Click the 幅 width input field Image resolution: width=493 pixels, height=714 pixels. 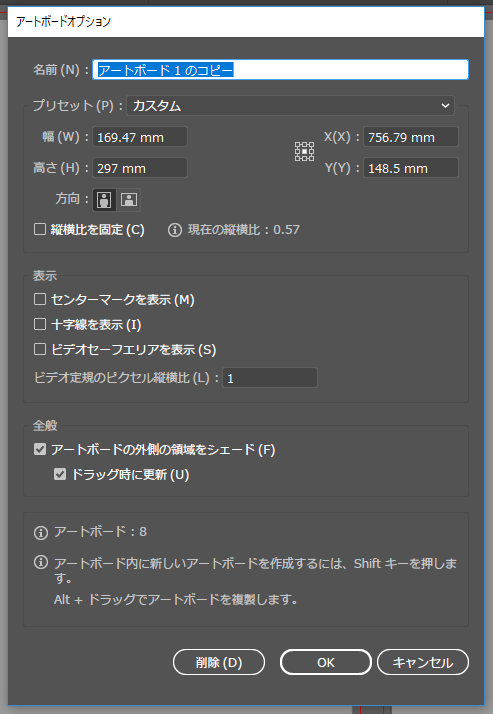pyautogui.click(x=140, y=137)
